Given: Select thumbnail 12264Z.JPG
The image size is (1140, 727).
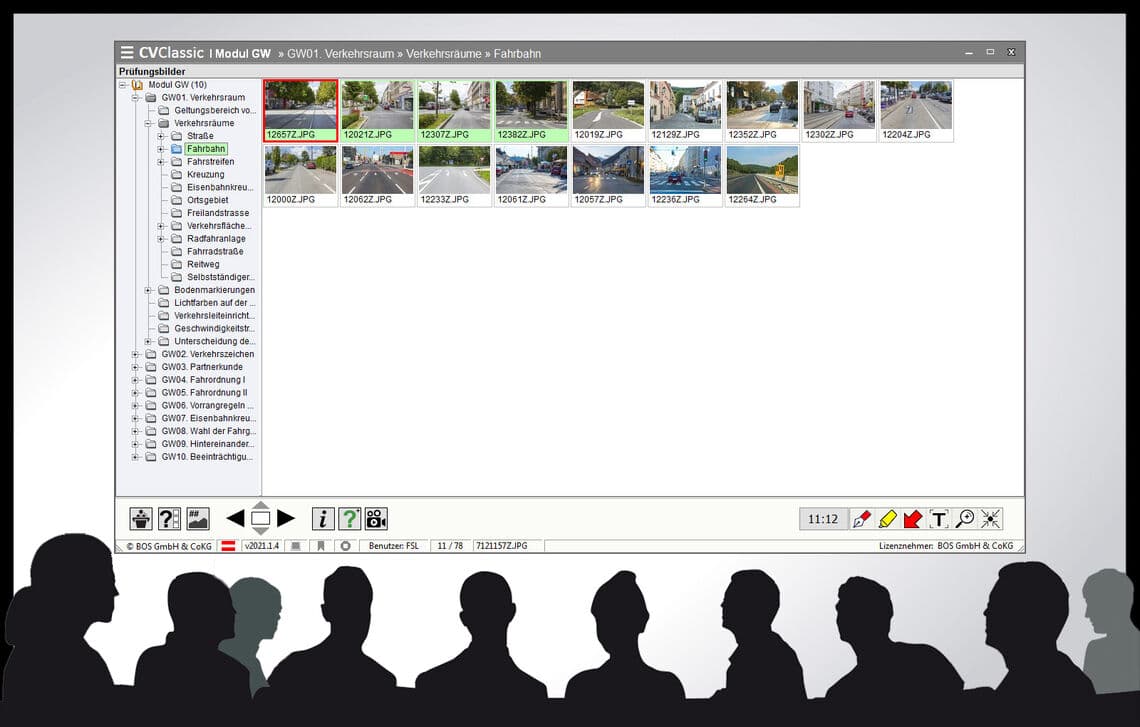Looking at the screenshot, I should [x=762, y=176].
